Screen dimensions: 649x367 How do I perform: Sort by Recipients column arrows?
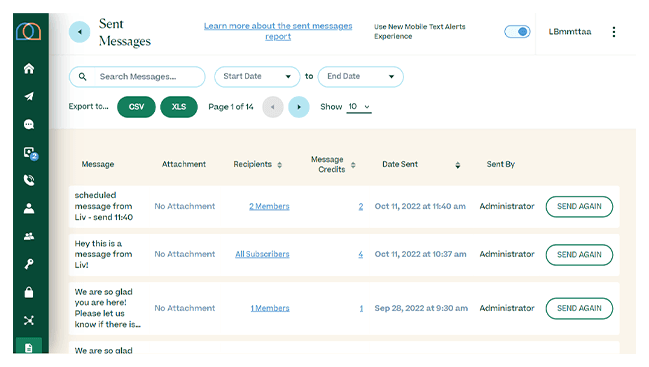[x=279, y=165]
